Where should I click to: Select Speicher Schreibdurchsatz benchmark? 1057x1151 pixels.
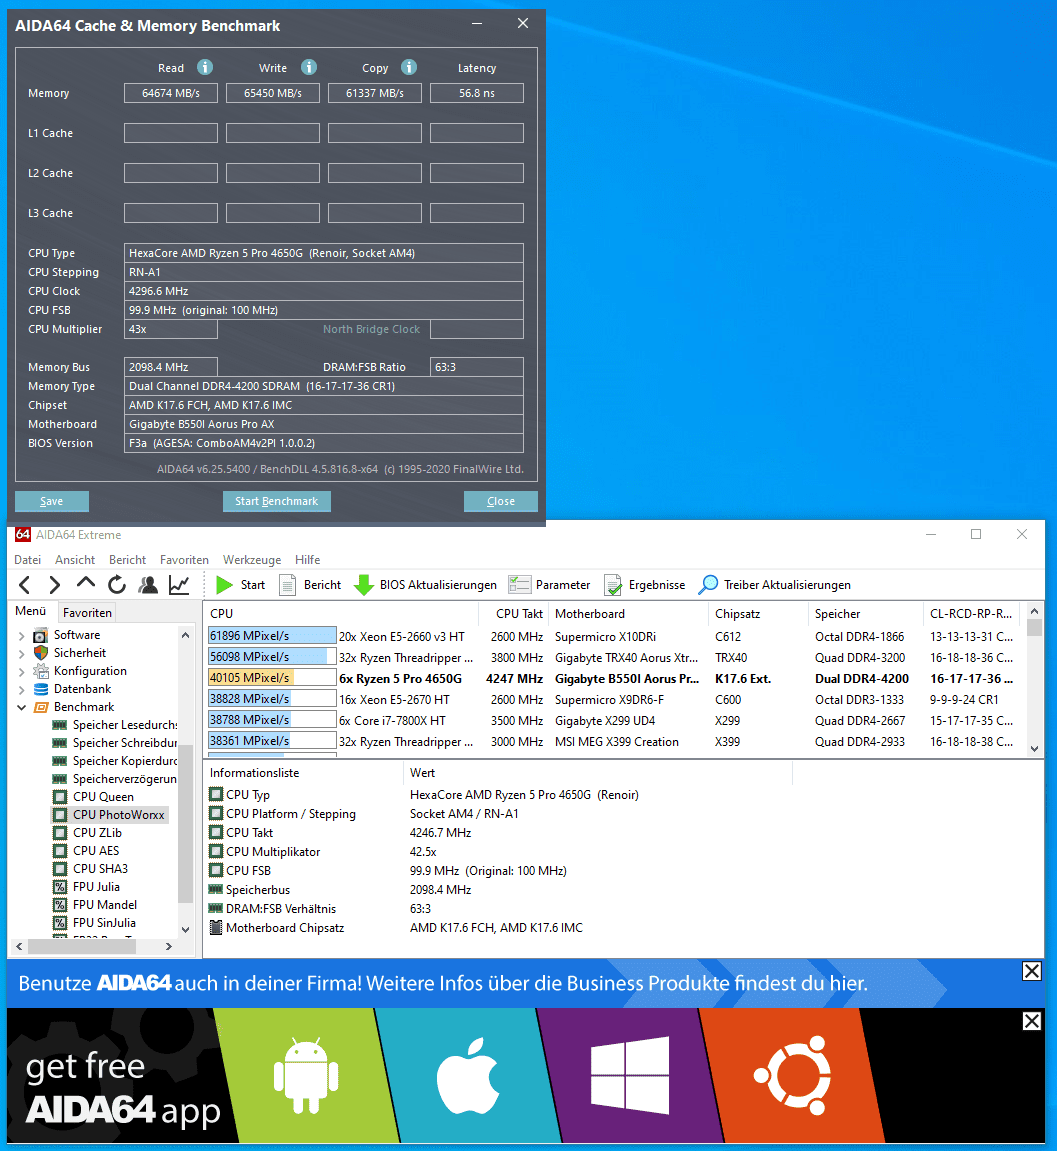point(115,743)
